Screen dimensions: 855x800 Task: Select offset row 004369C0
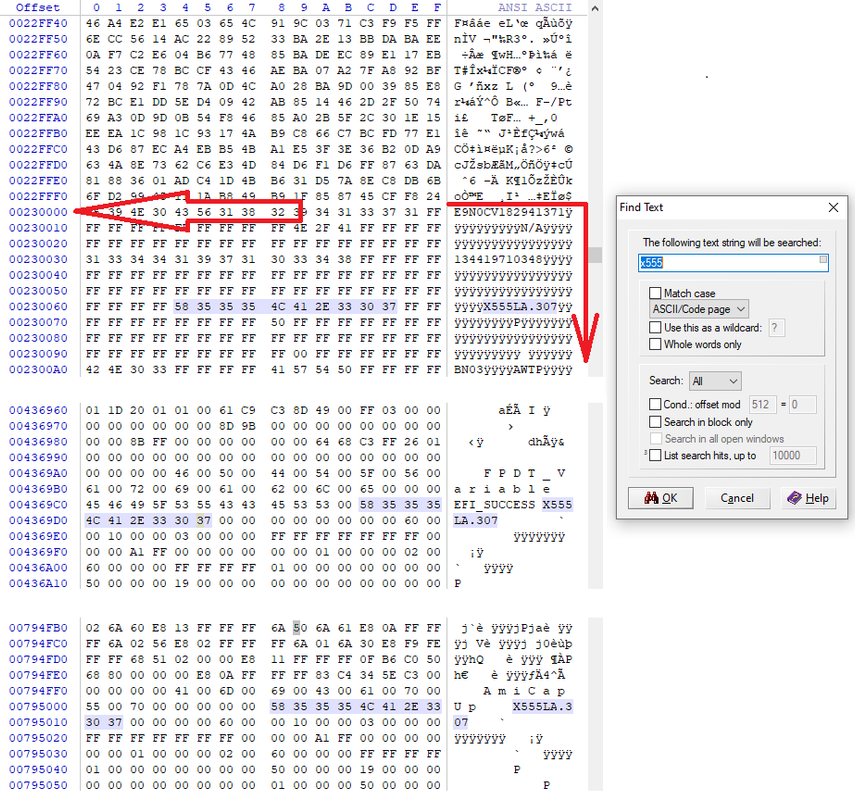(38, 504)
